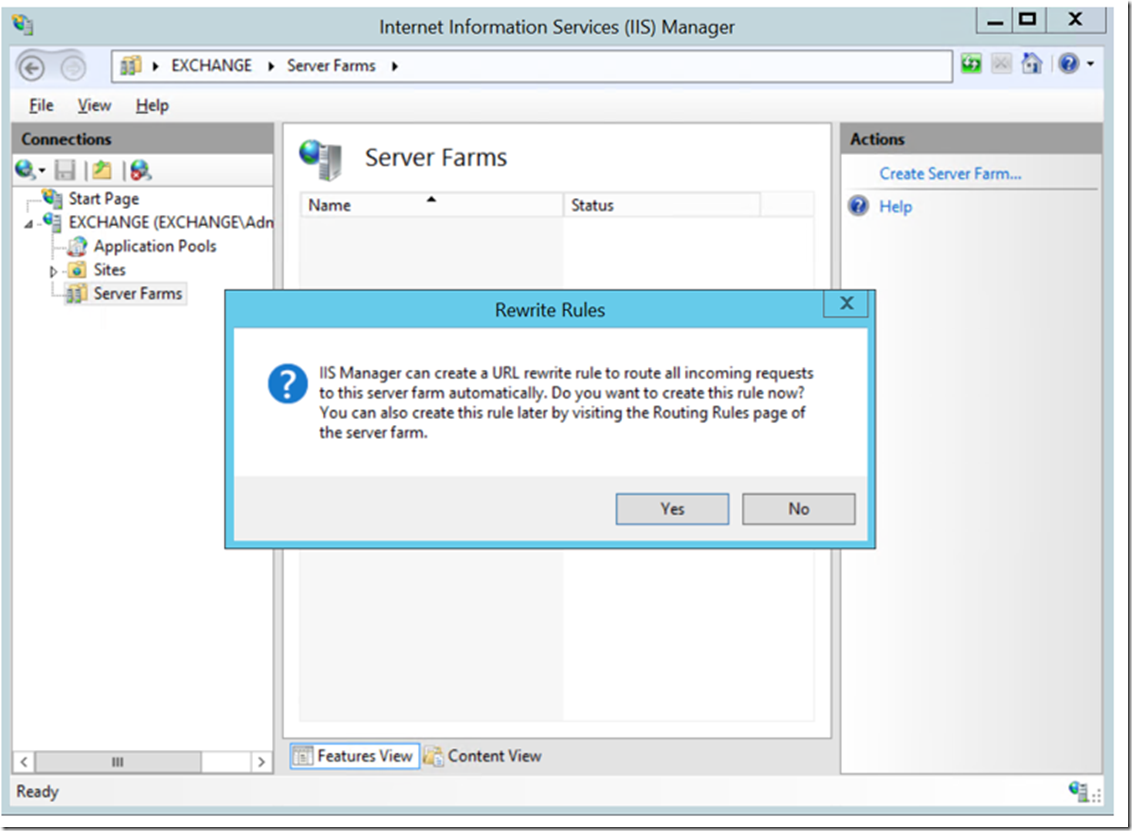Click the Create New Connection globe icon
This screenshot has height=831, width=1132.
tap(25, 170)
